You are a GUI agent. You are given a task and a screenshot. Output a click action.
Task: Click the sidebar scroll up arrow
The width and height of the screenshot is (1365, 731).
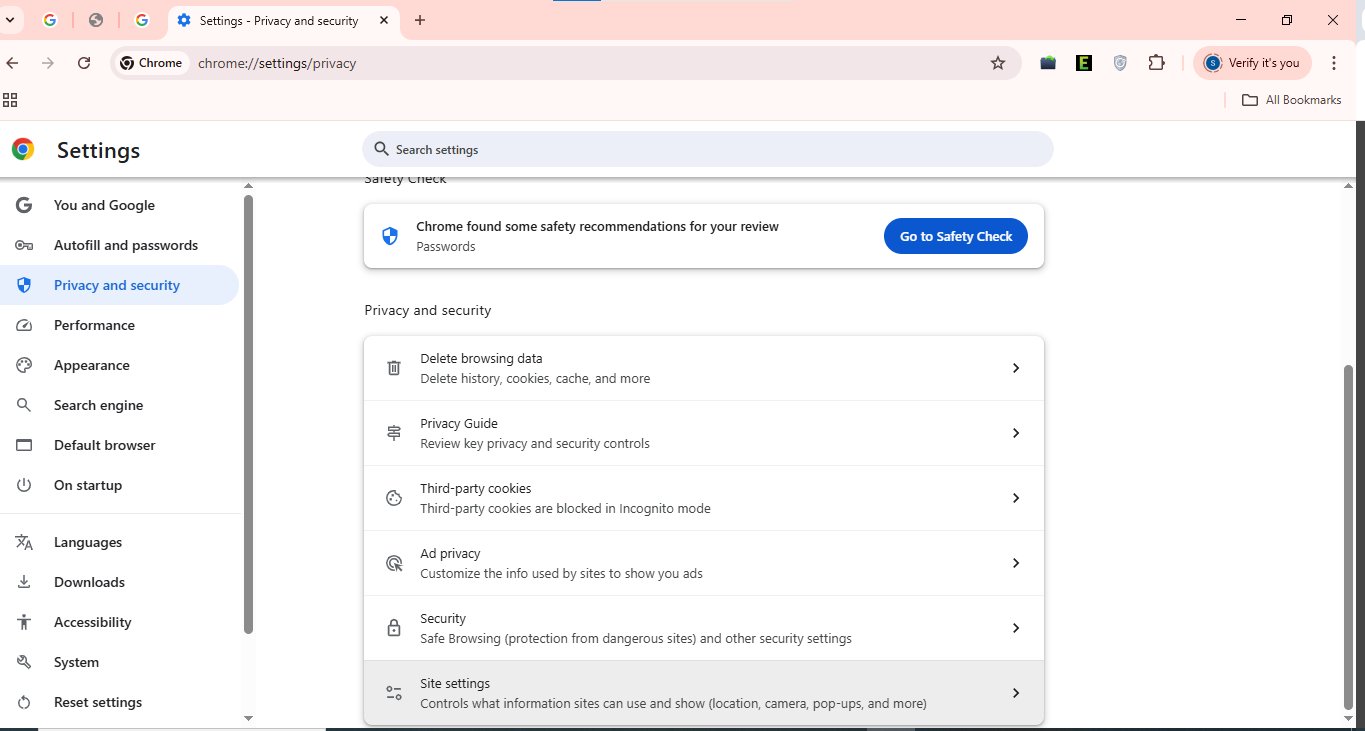pyautogui.click(x=248, y=186)
